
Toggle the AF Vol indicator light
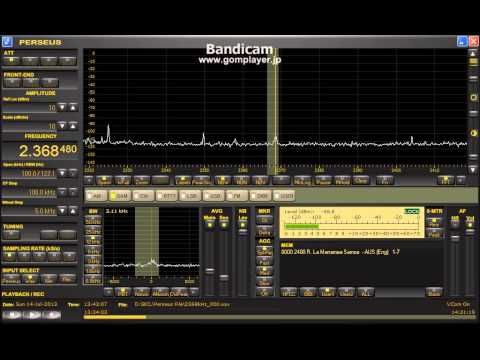coord(470,225)
